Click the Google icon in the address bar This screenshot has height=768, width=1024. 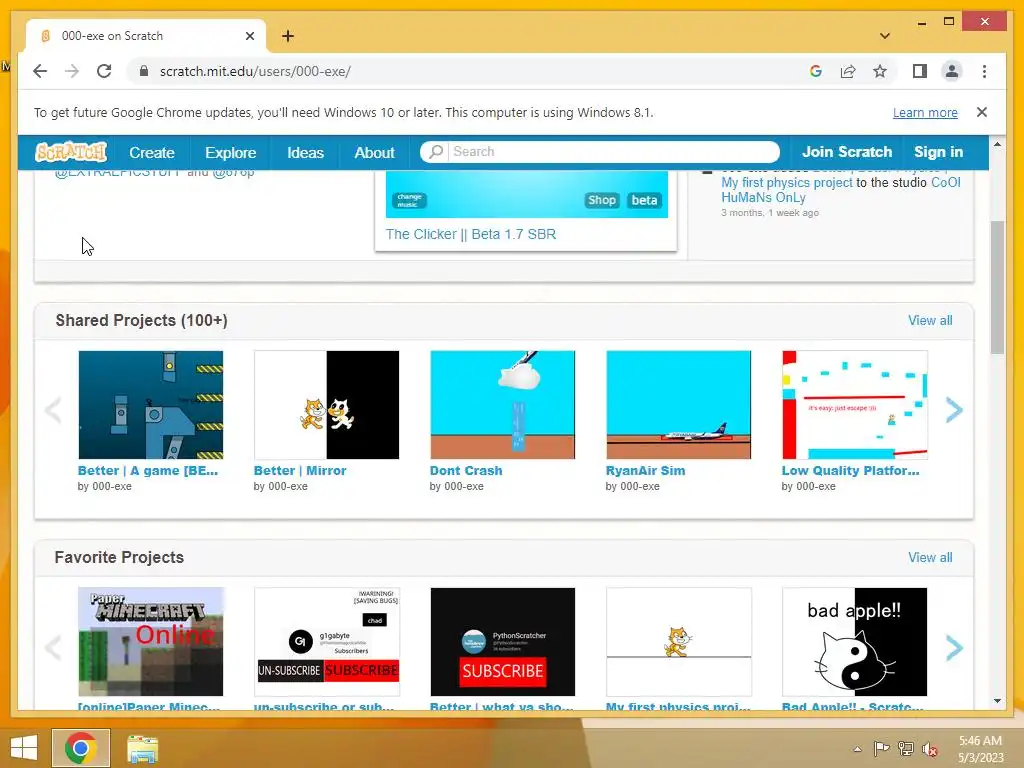(x=816, y=71)
